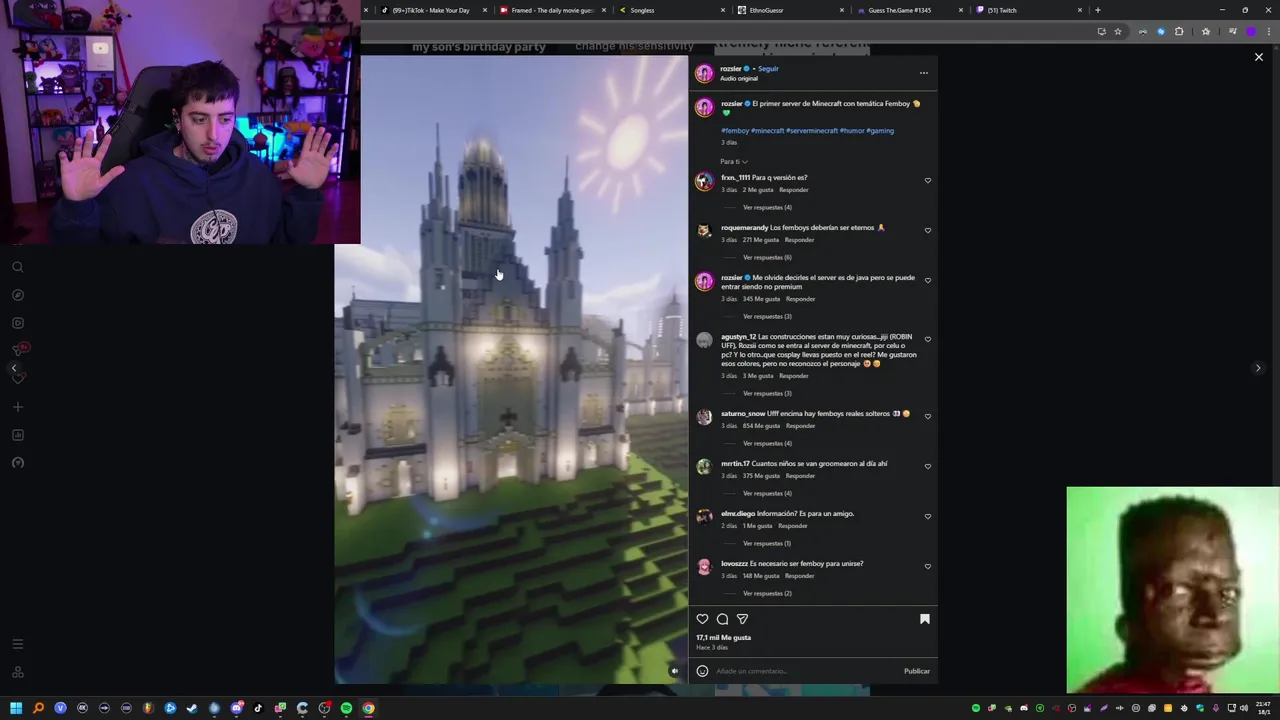Image resolution: width=1280 pixels, height=720 pixels.
Task: Go to the next post arrow
Action: point(1258,368)
